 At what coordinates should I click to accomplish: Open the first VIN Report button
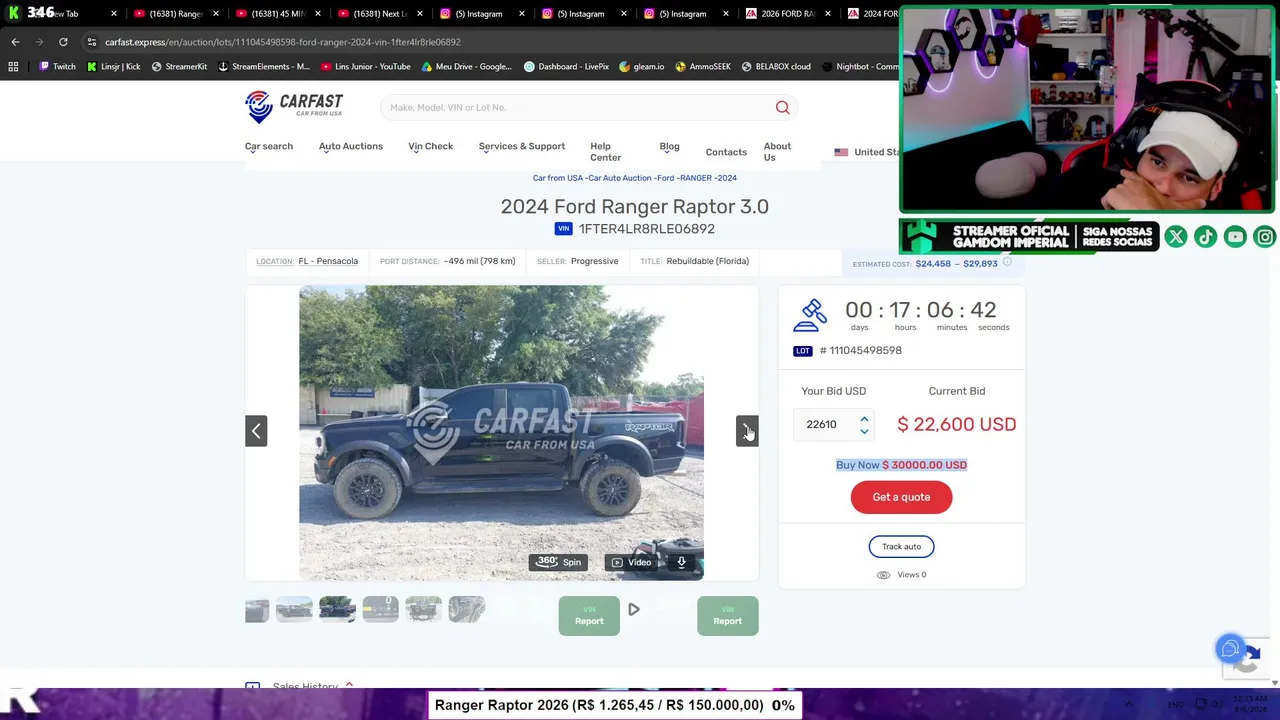coord(589,616)
